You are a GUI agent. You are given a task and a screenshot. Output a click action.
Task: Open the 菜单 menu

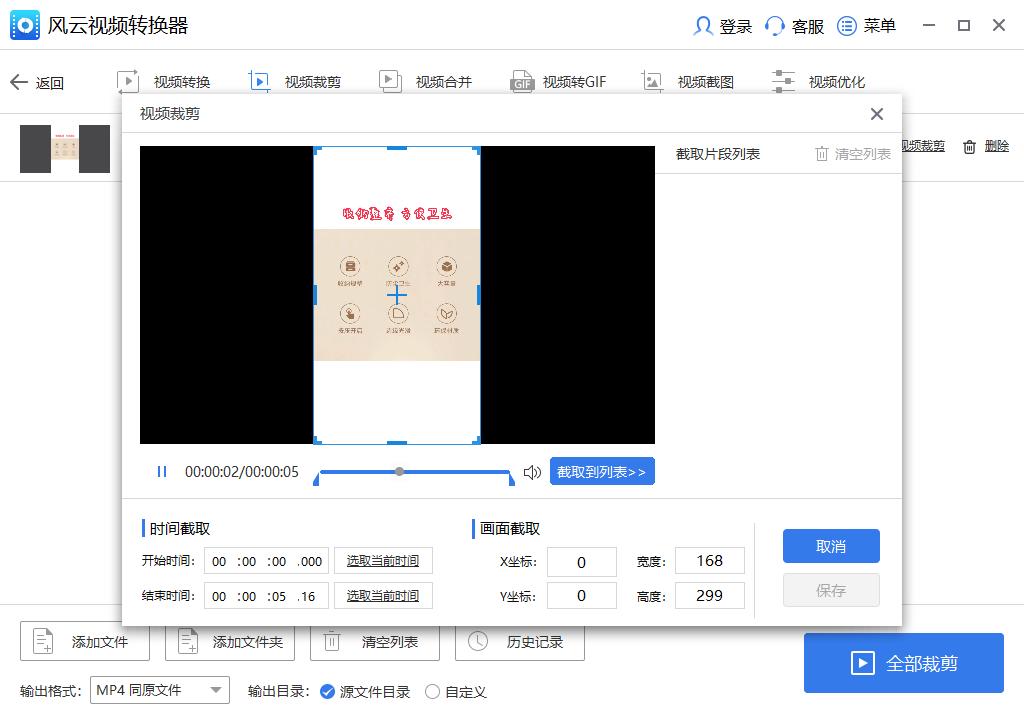(x=866, y=26)
